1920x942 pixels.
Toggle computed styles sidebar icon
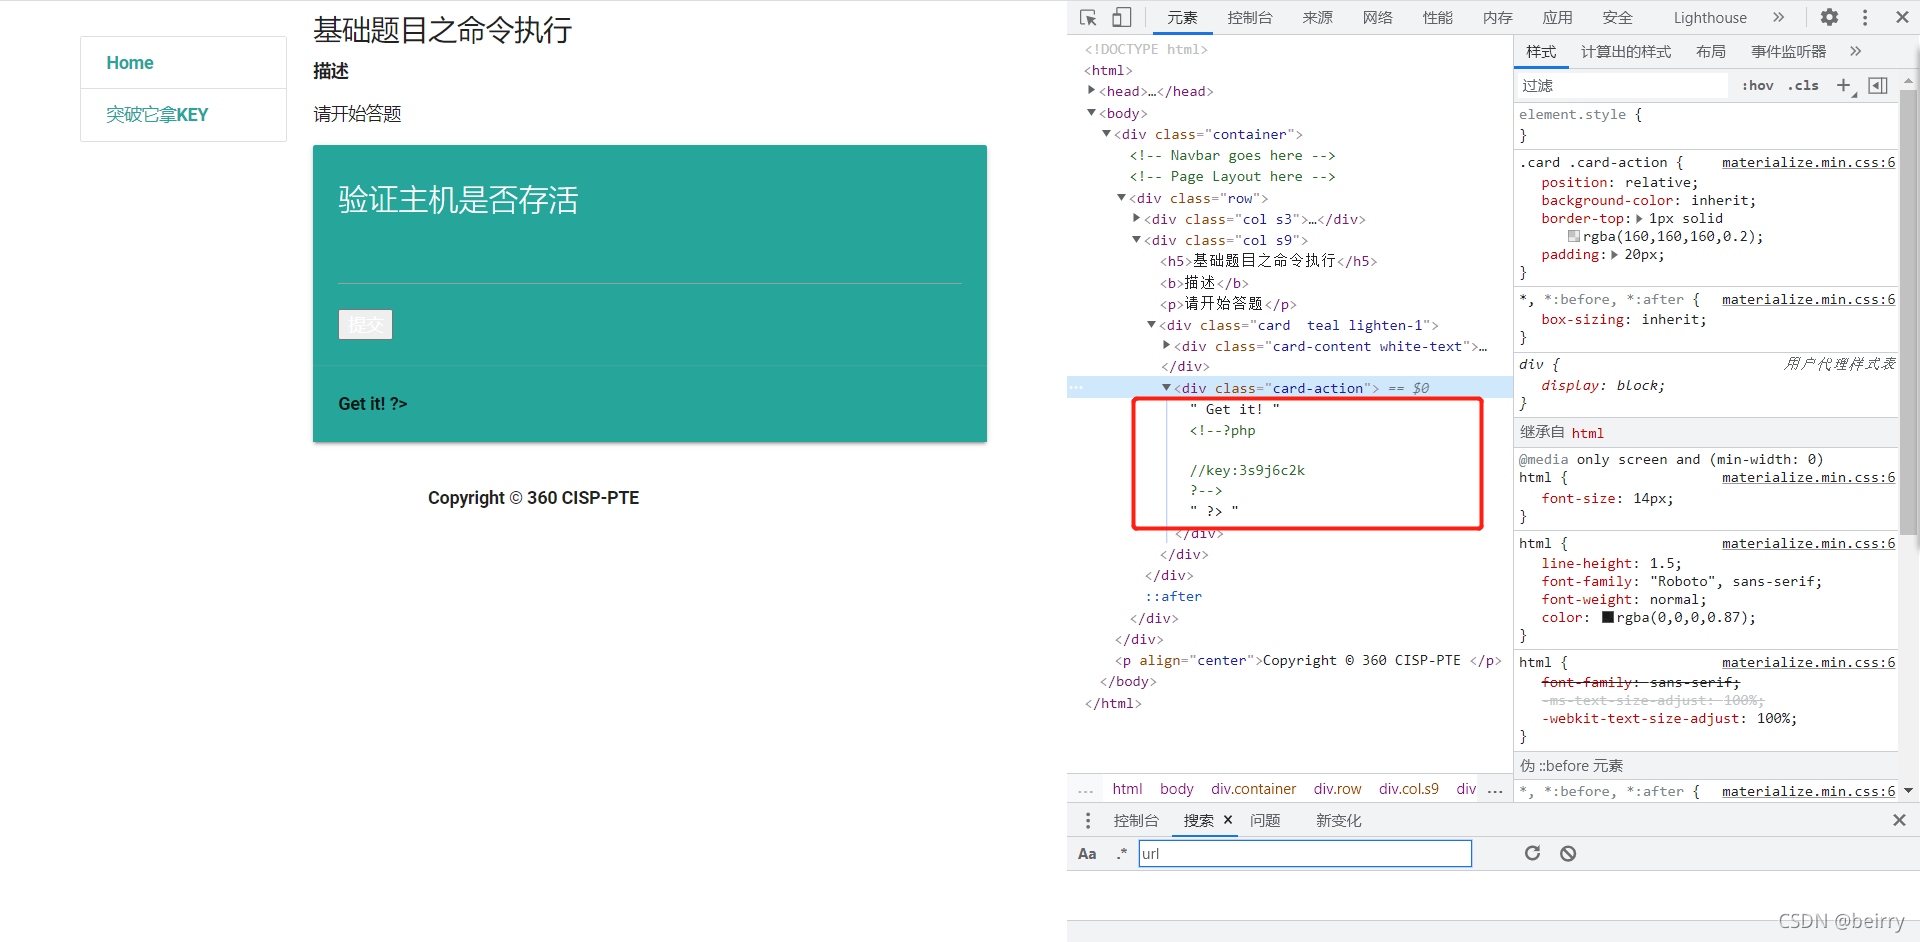tap(1878, 86)
